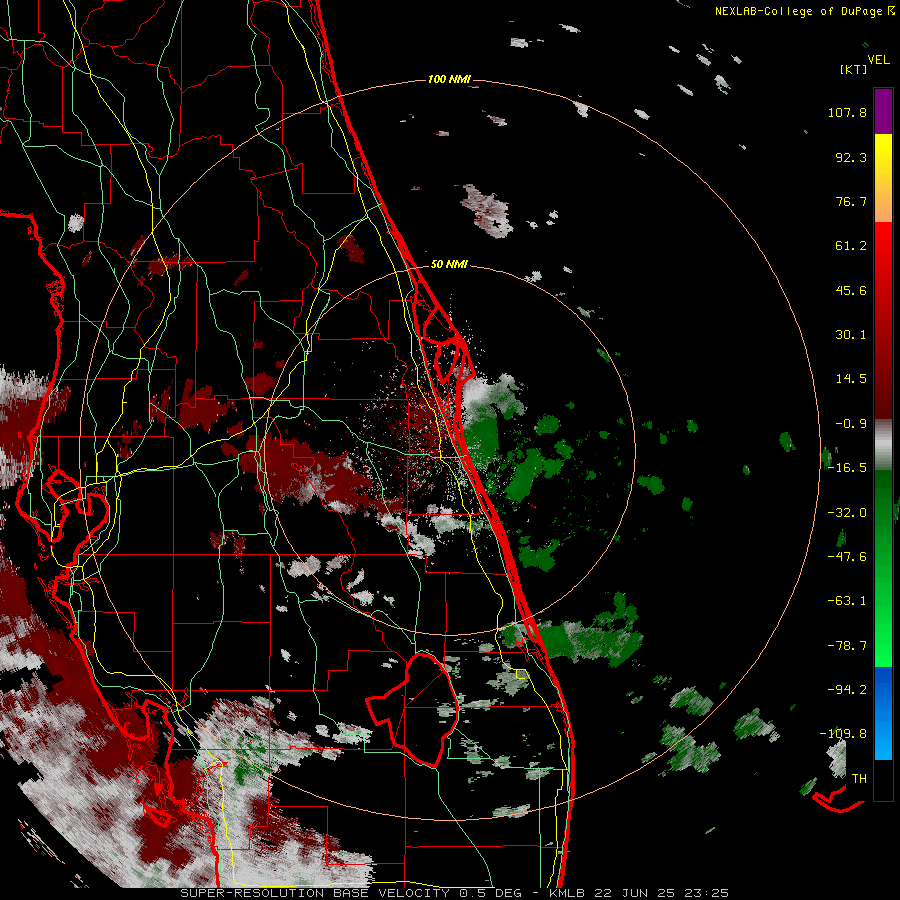This screenshot has height=900, width=900.
Task: Click the [KT] units label
Action: [854, 69]
